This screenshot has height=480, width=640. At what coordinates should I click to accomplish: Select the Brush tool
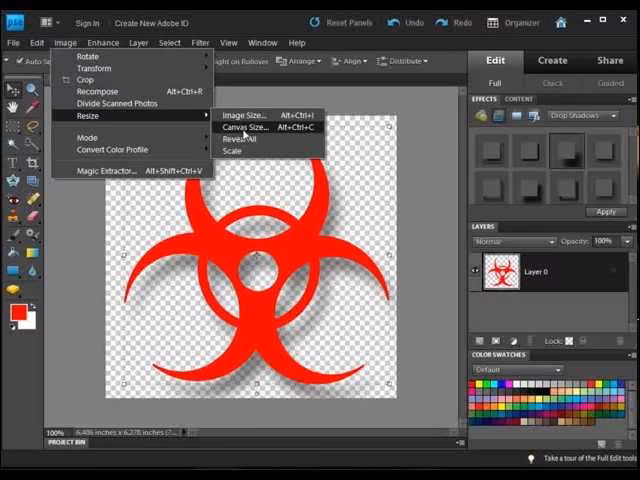click(x=13, y=234)
